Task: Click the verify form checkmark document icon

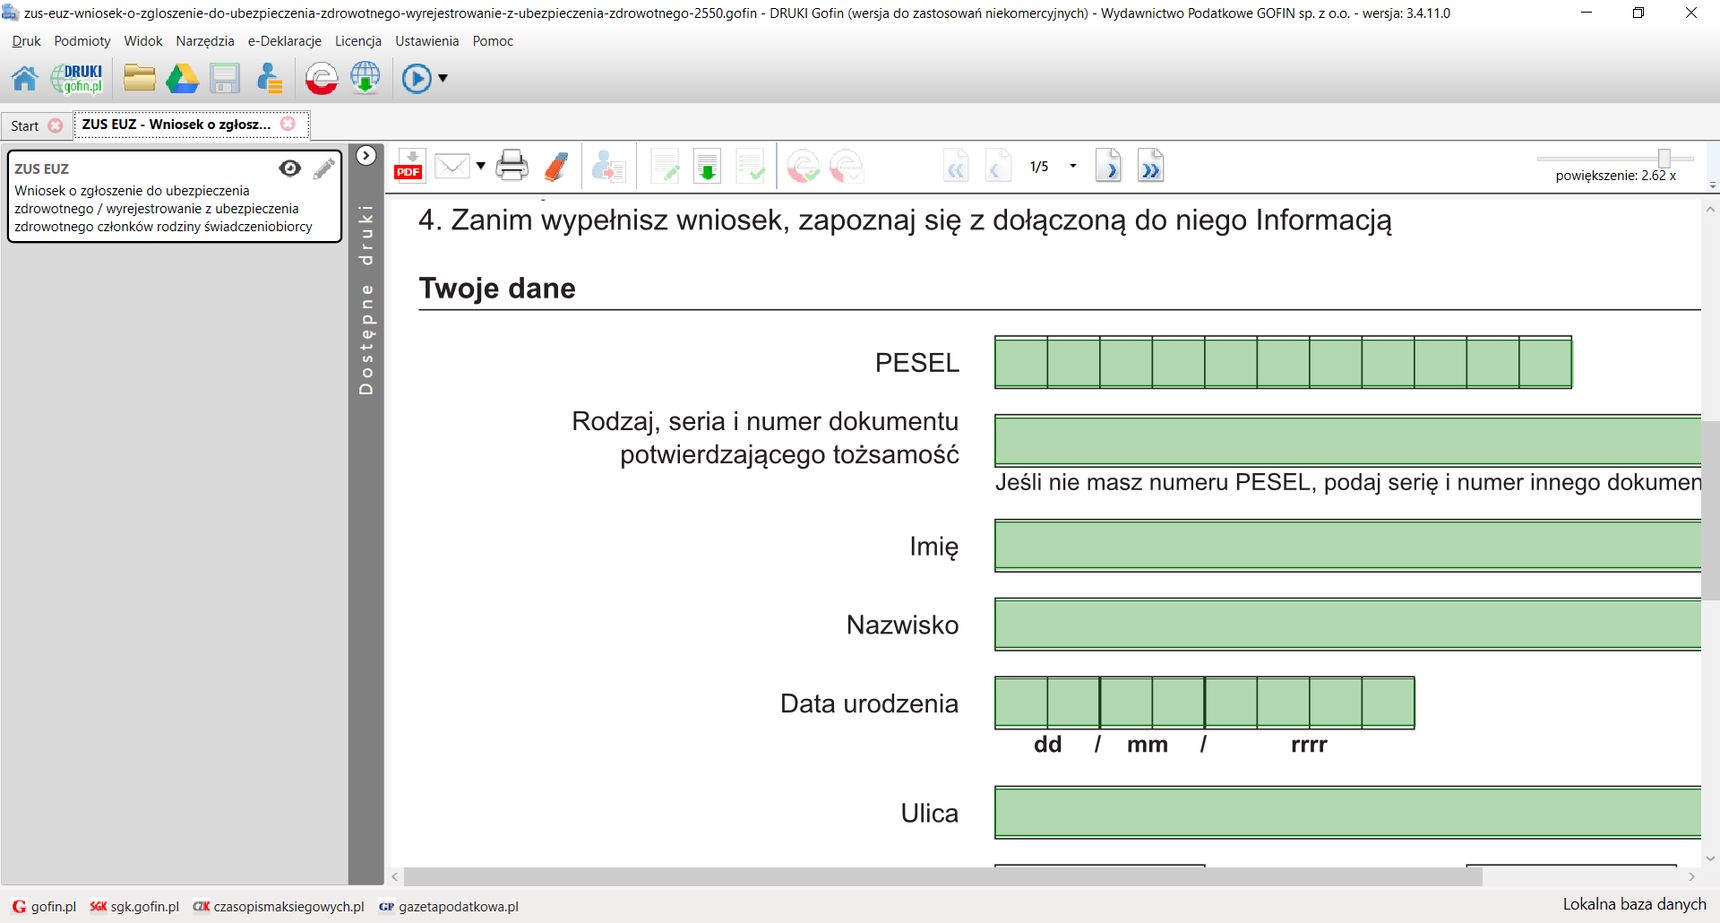Action: pos(750,166)
